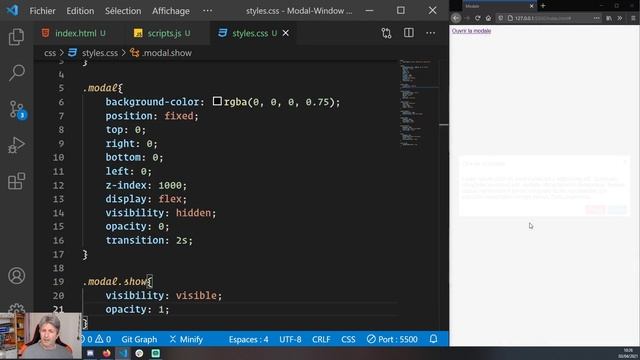Image resolution: width=640 pixels, height=360 pixels.
Task: Click the green app icon in taskbar
Action: 156,353
